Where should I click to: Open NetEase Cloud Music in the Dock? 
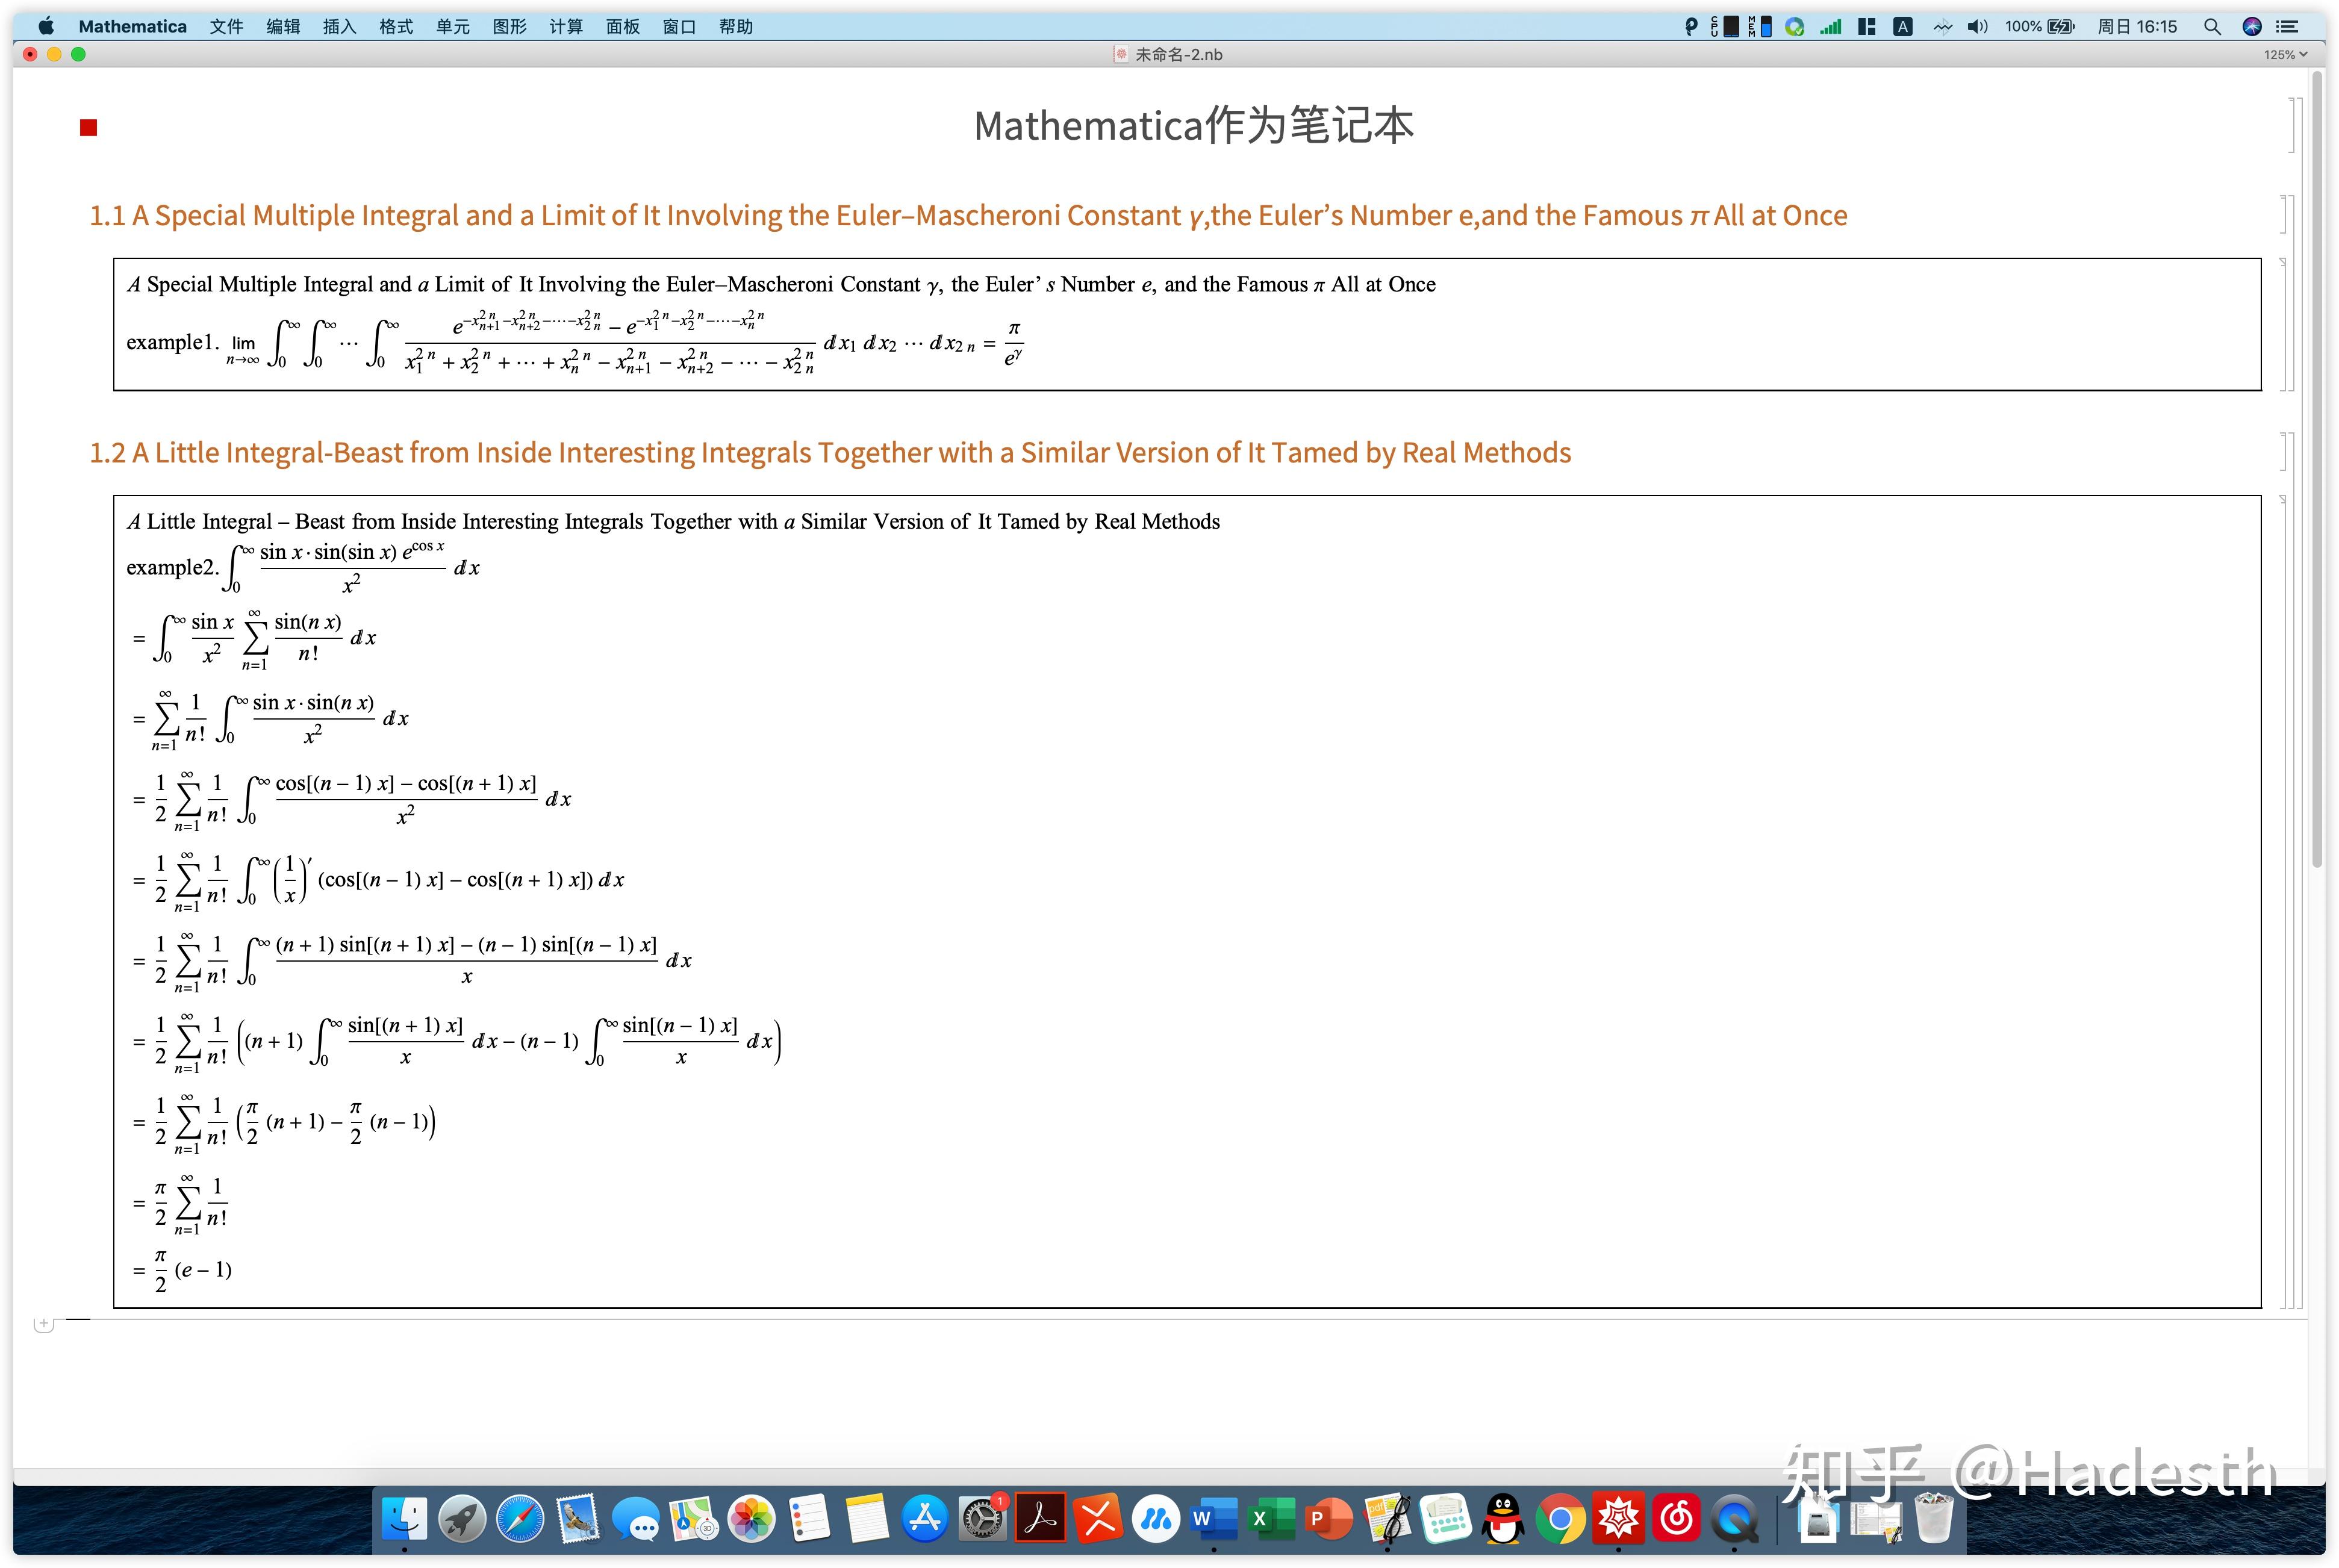pyautogui.click(x=1678, y=1517)
